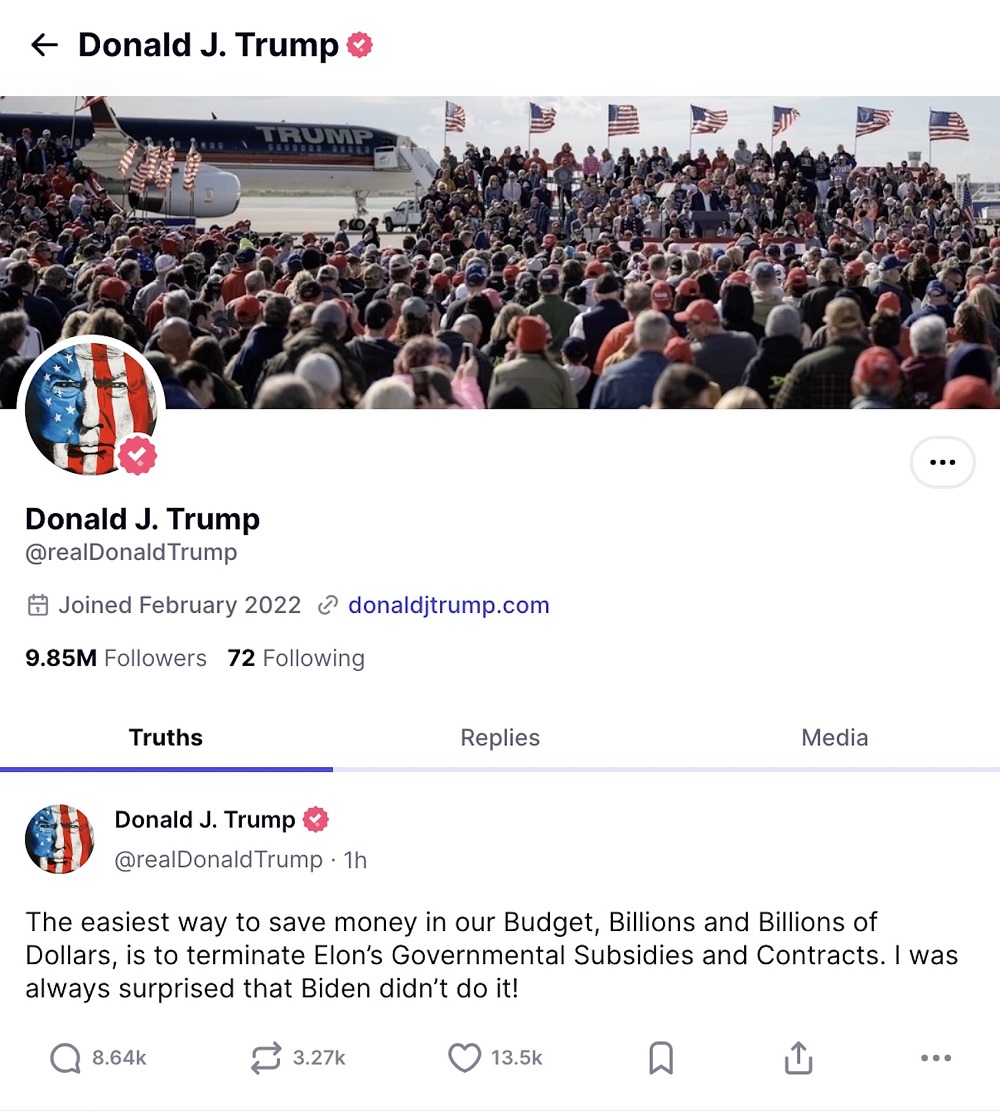The image size is (1000, 1111).
Task: Open the donaldjtrump.com link
Action: click(449, 605)
